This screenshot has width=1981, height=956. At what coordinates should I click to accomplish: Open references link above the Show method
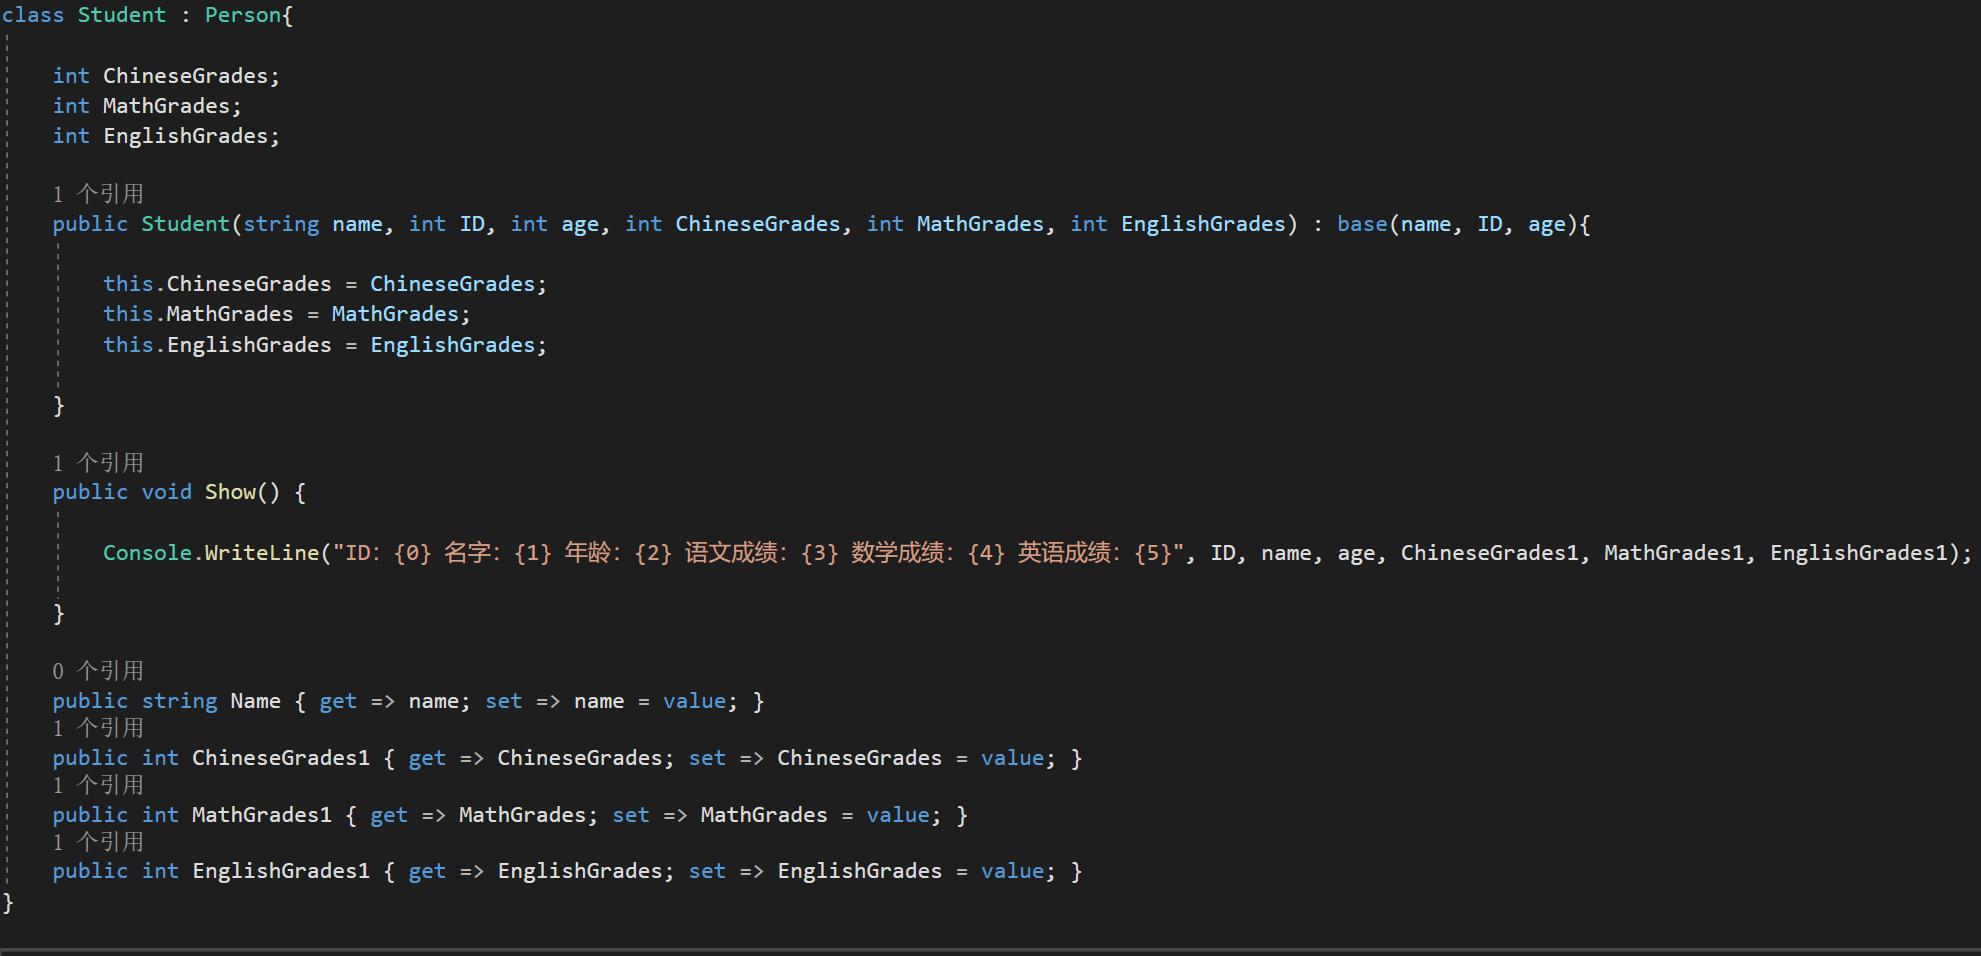tap(98, 463)
